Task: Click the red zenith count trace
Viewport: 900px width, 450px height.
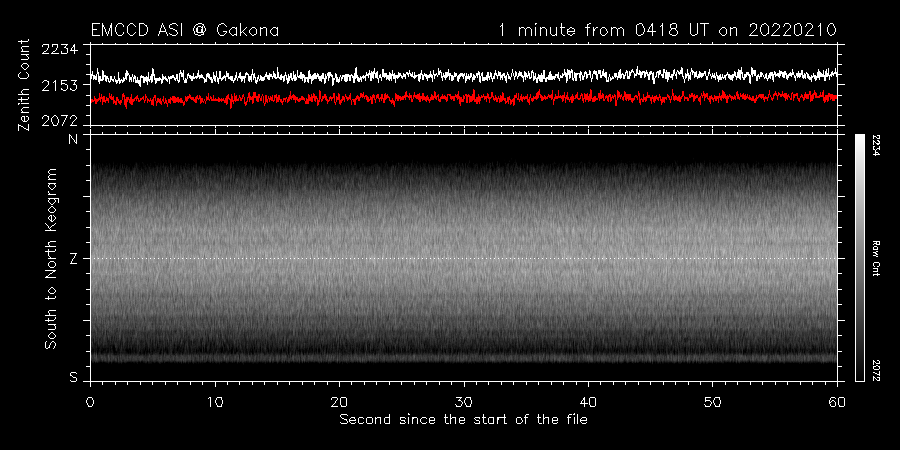Action: point(464,98)
